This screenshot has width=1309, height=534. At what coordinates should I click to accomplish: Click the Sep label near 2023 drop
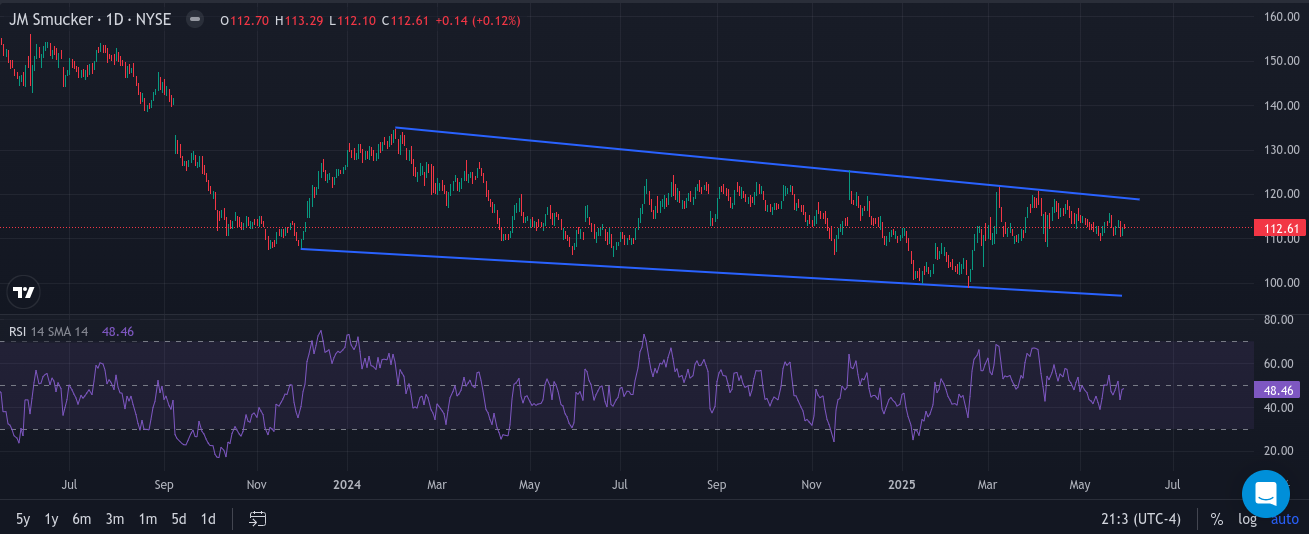pyautogui.click(x=165, y=485)
